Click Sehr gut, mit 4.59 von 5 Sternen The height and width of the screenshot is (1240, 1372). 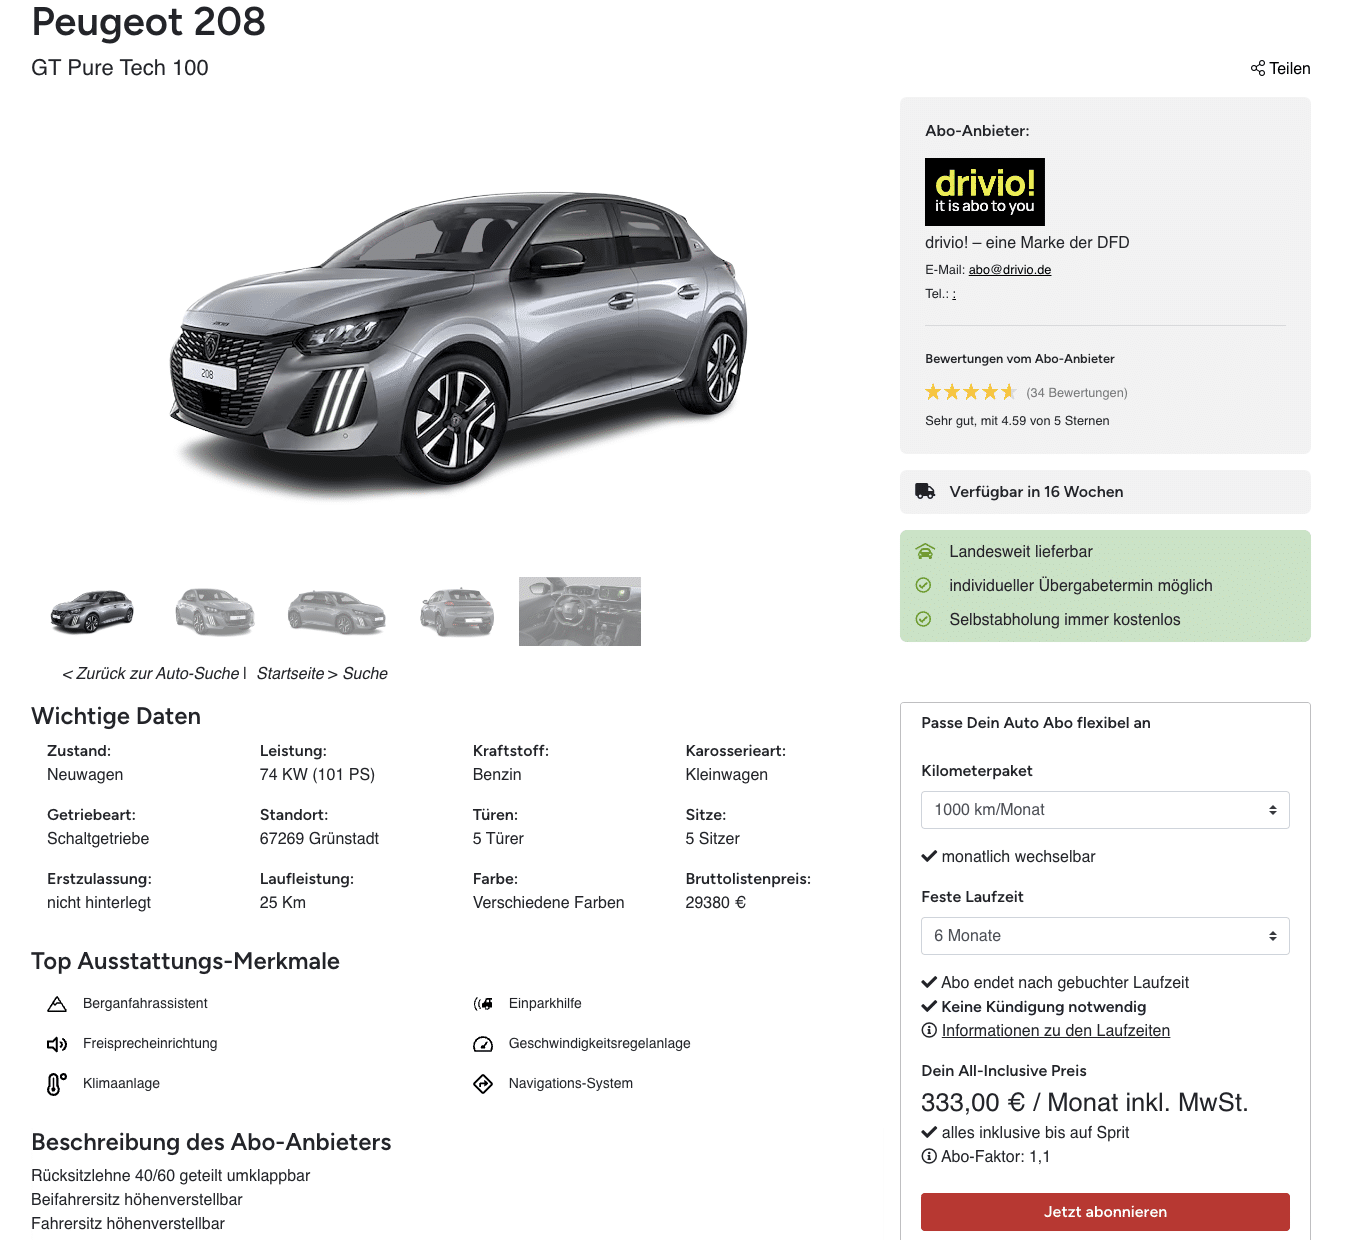(1017, 421)
